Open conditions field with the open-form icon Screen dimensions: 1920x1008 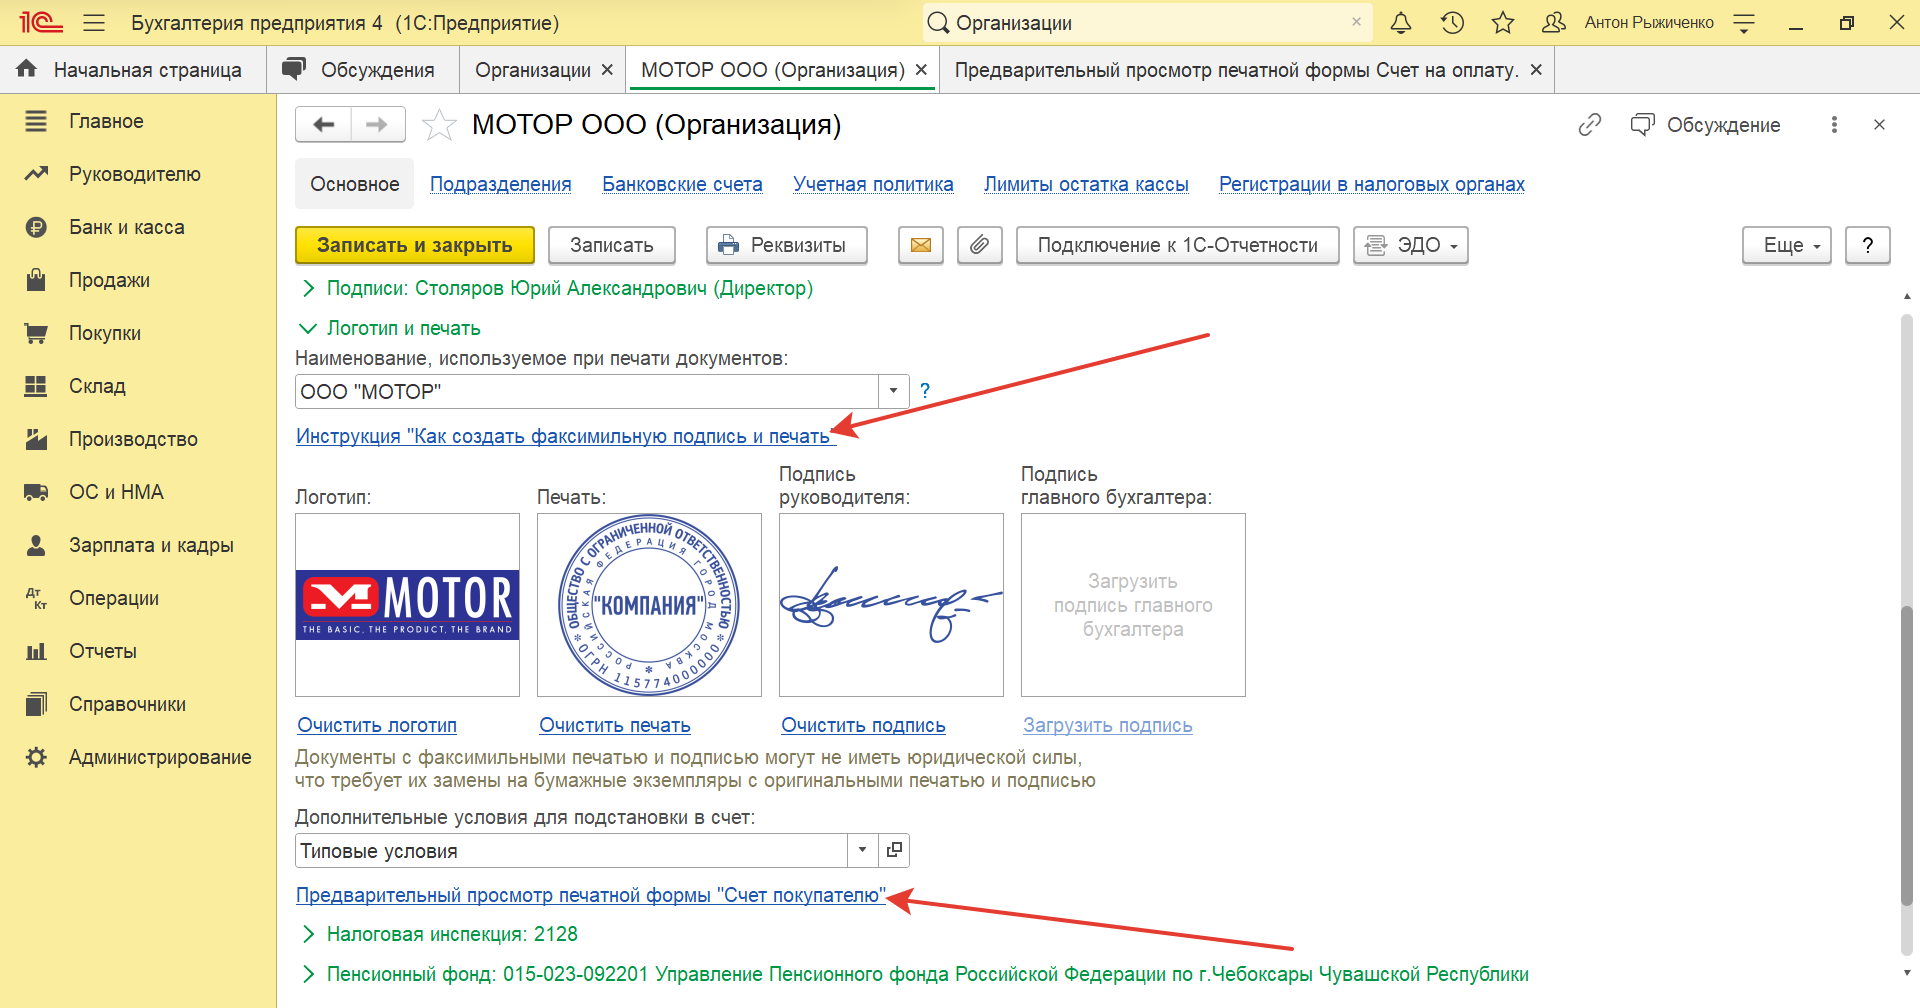(894, 851)
